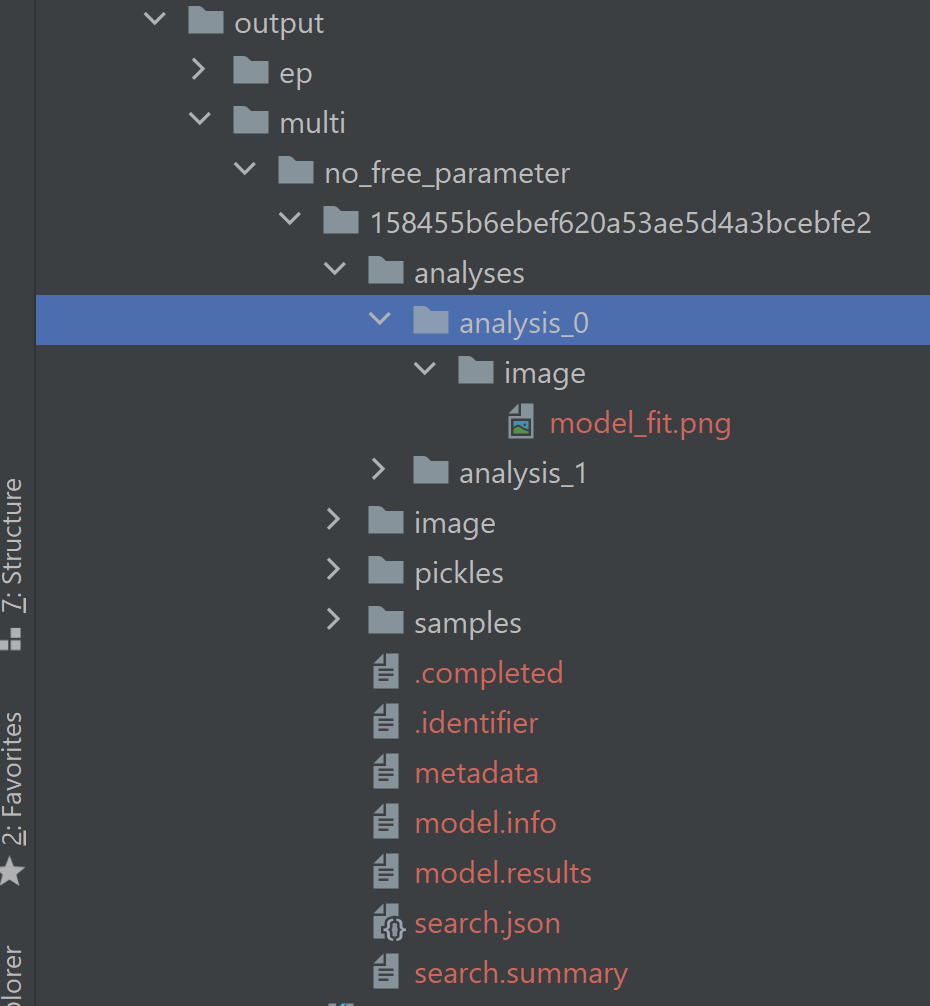Expand the ep folder chevron

pyautogui.click(x=199, y=69)
